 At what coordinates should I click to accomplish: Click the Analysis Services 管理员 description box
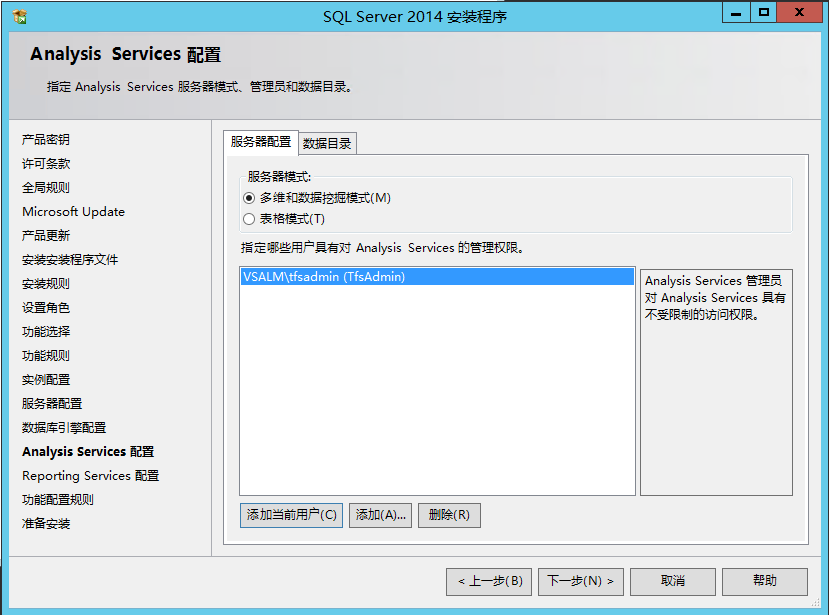(716, 382)
